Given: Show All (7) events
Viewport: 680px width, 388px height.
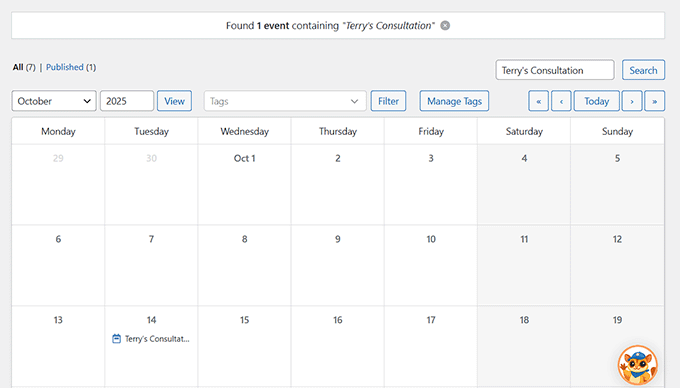Looking at the screenshot, I should (x=24, y=67).
